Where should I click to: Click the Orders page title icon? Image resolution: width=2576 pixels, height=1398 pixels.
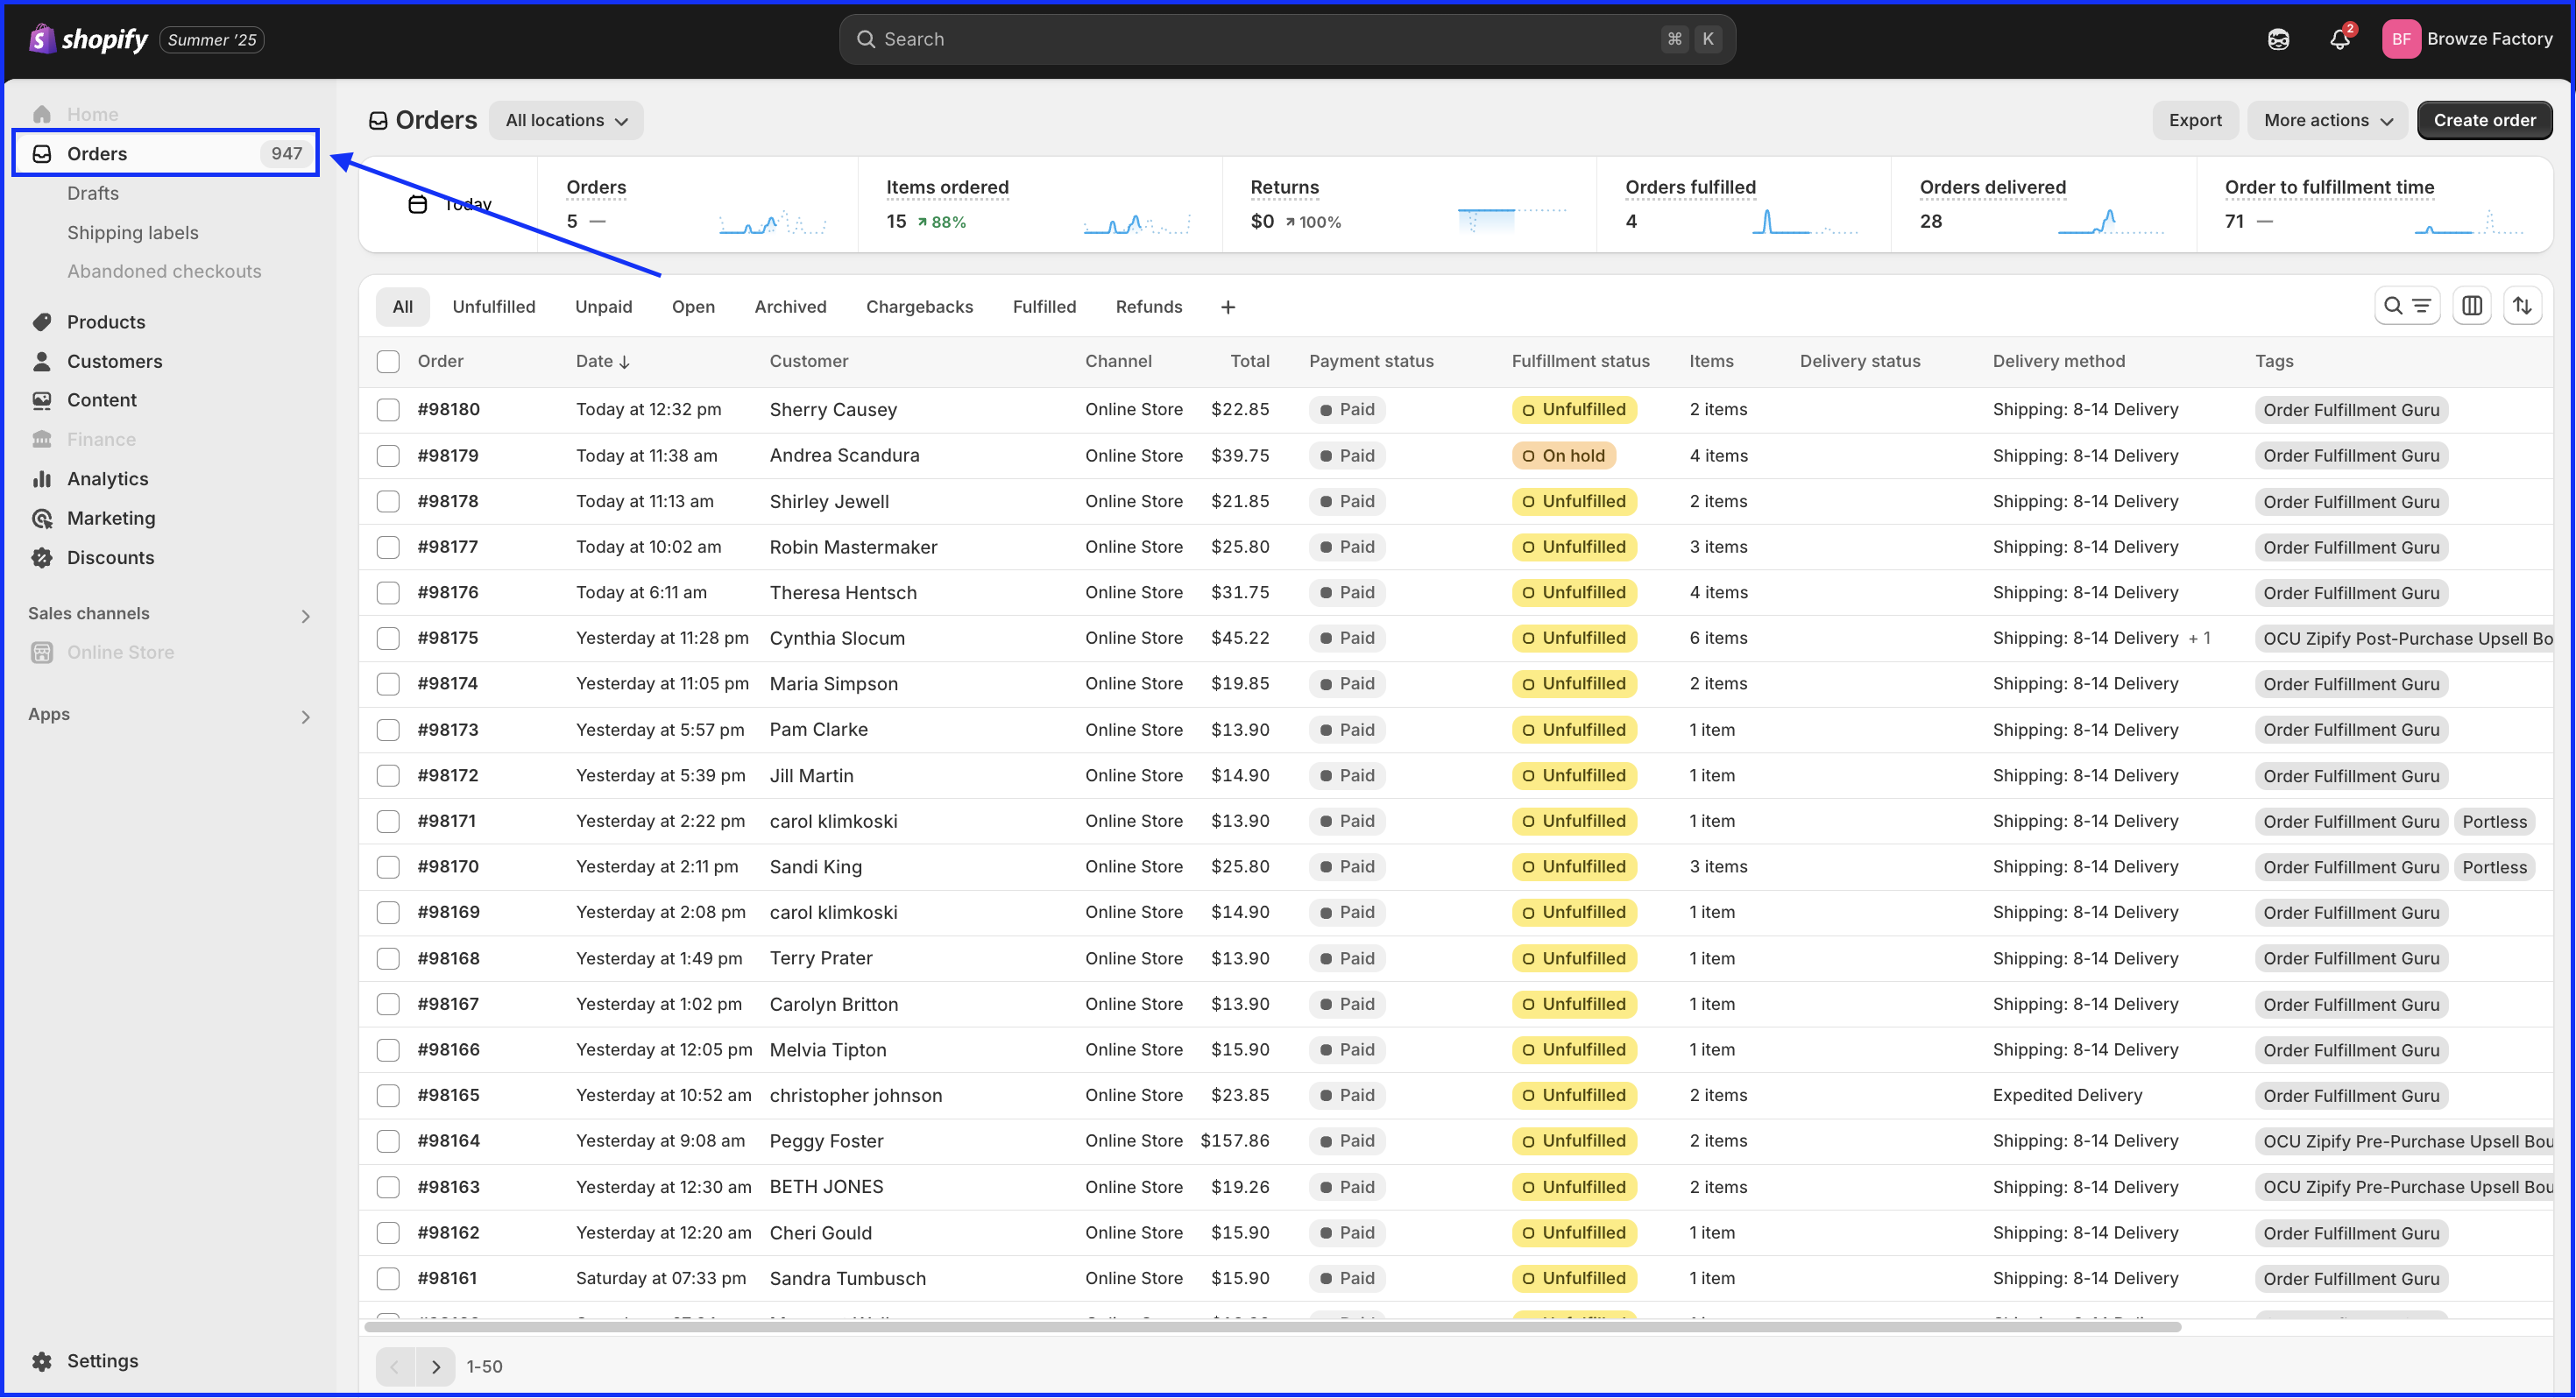378,121
